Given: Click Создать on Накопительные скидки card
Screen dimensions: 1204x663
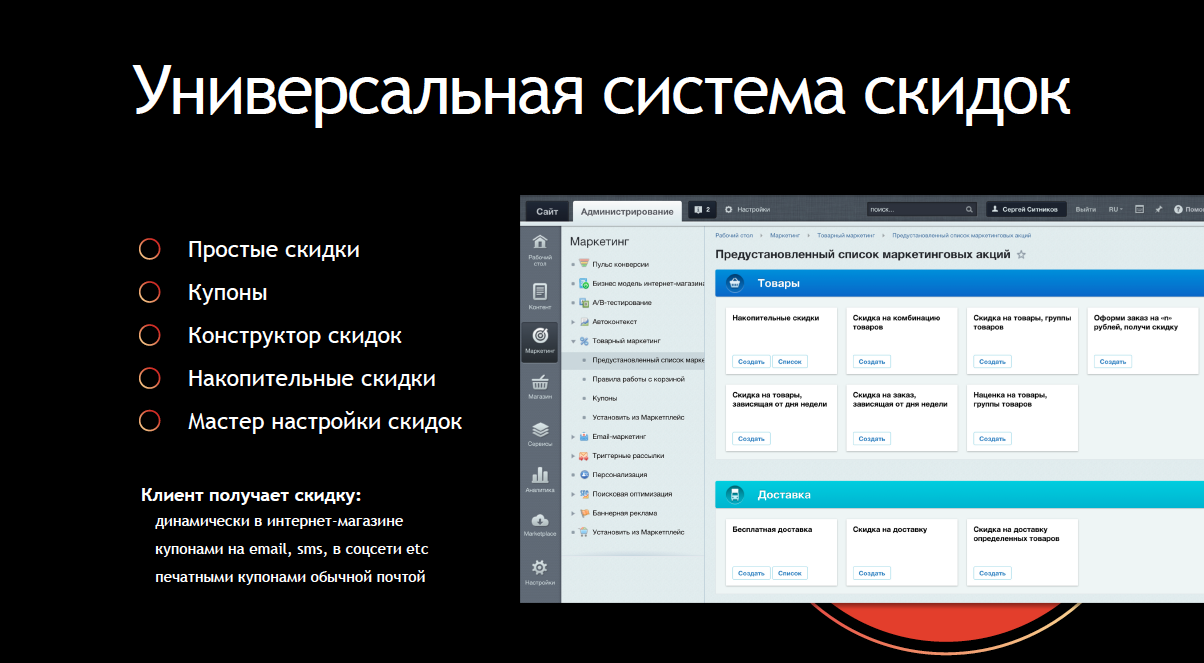Looking at the screenshot, I should click(751, 361).
